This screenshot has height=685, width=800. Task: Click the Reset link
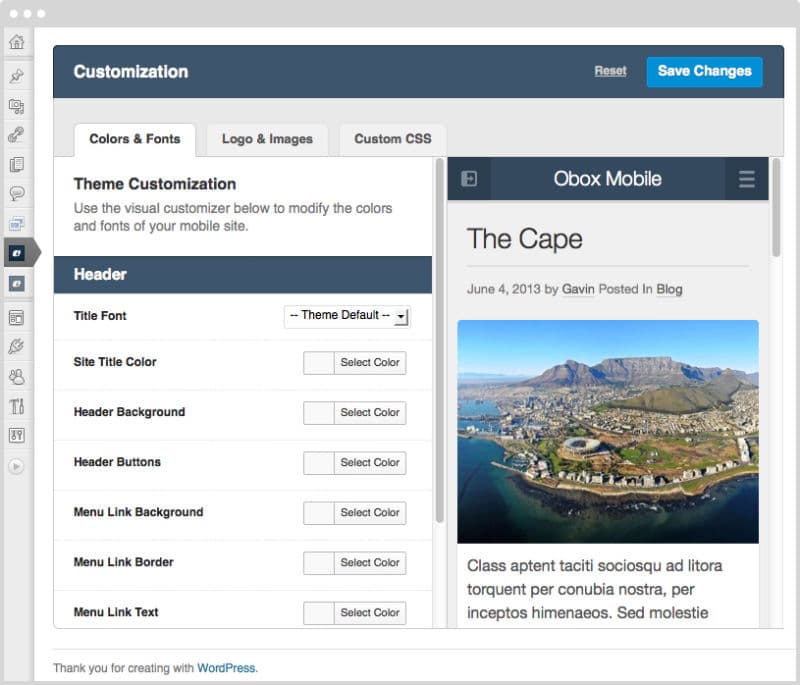(x=610, y=71)
